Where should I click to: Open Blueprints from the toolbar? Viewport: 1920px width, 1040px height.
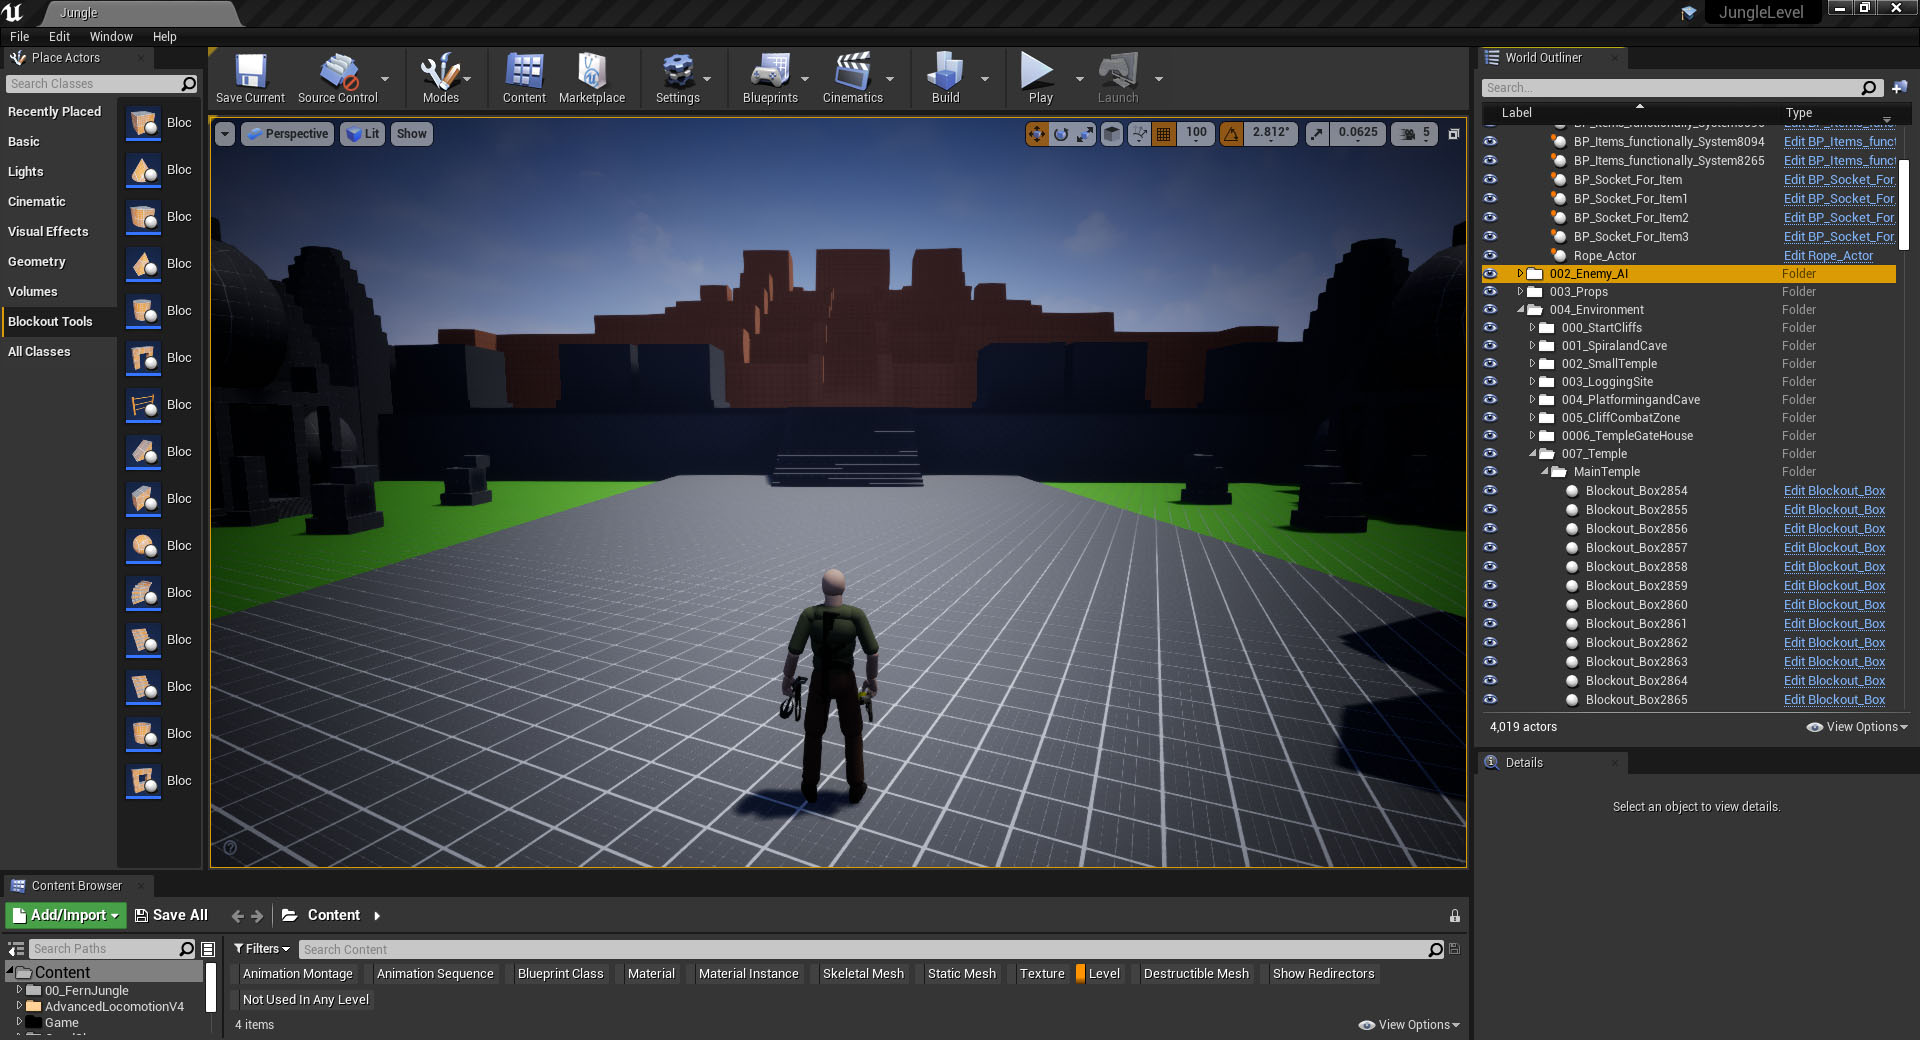[770, 74]
